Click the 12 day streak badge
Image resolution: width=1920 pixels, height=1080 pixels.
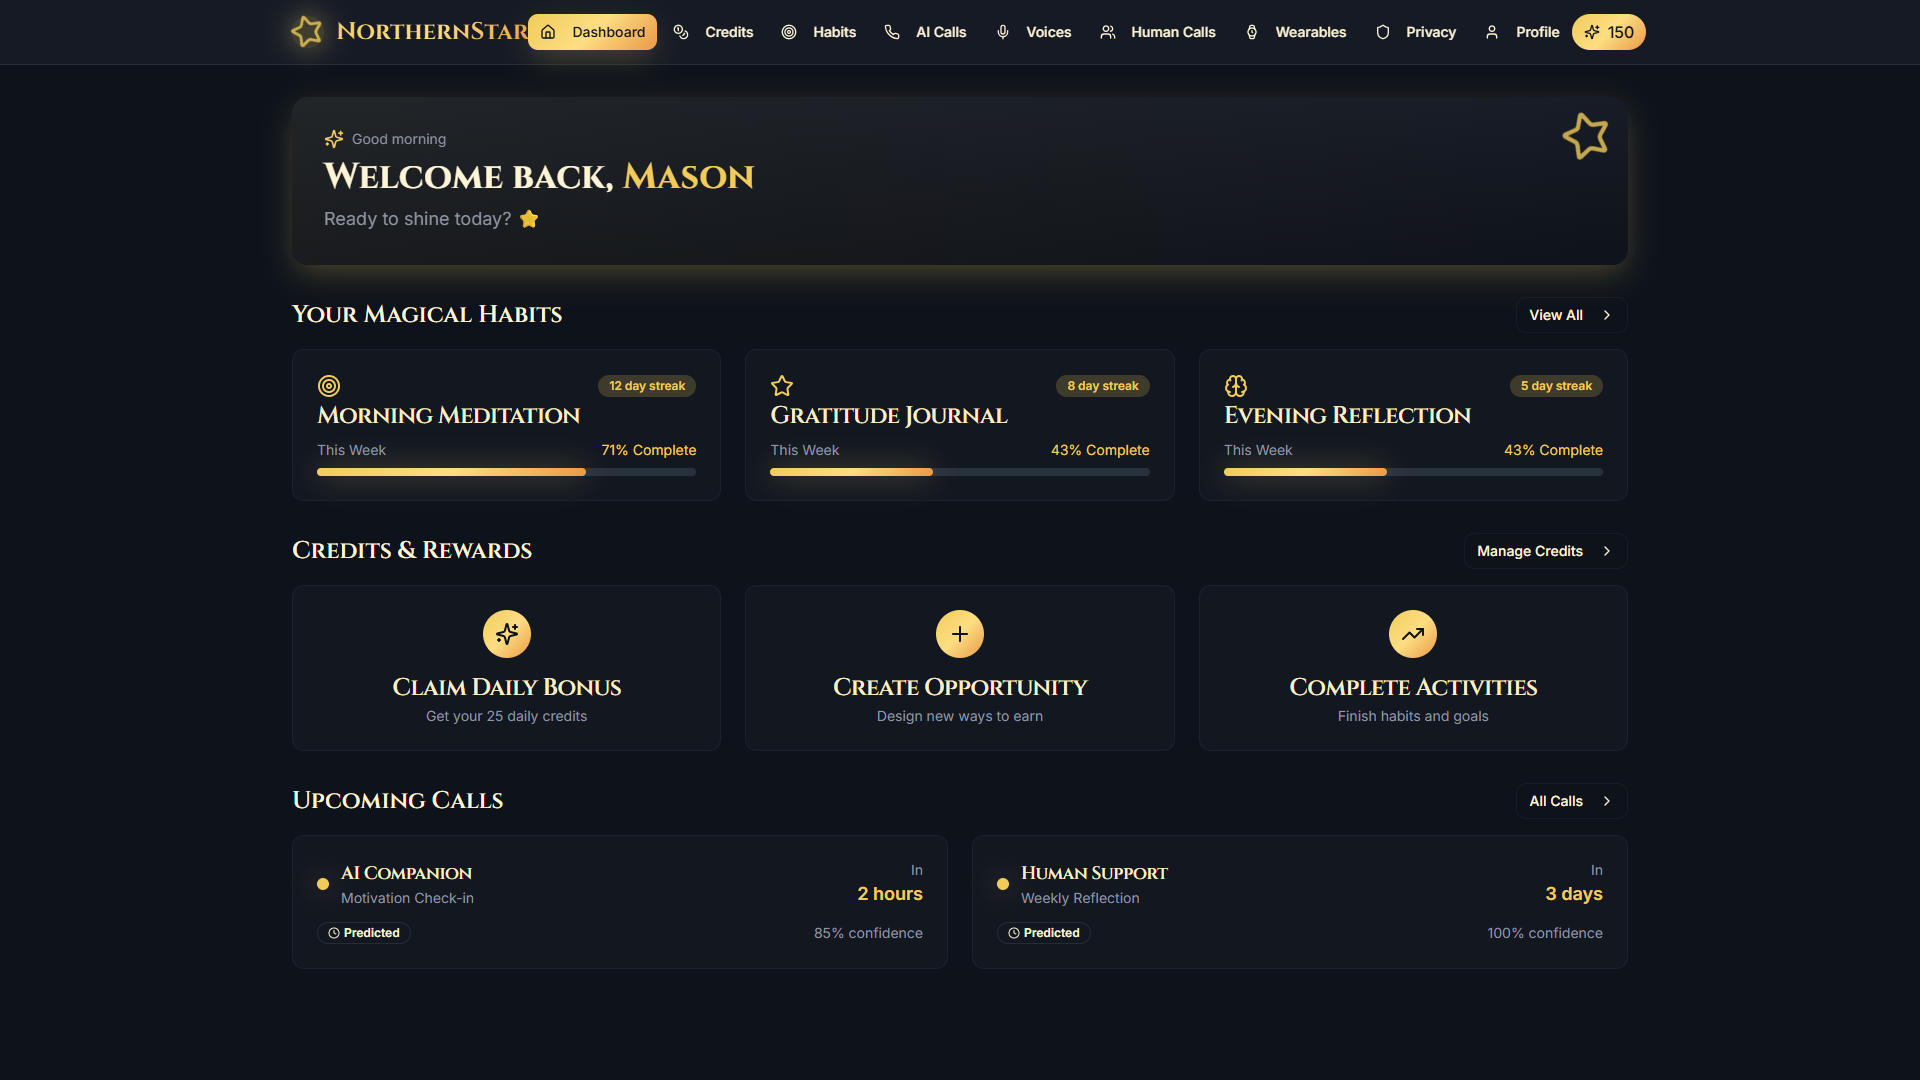[647, 386]
